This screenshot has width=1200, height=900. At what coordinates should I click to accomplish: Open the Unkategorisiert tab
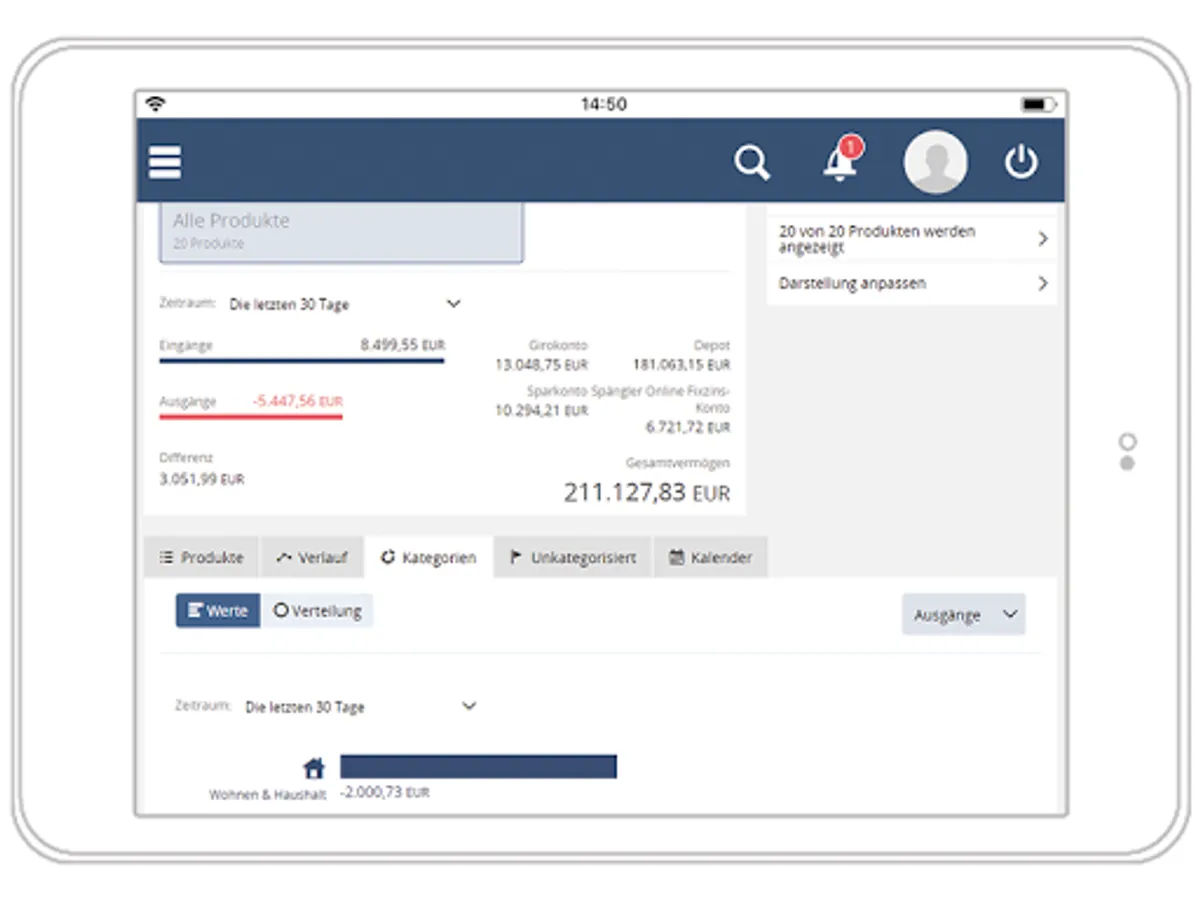573,558
